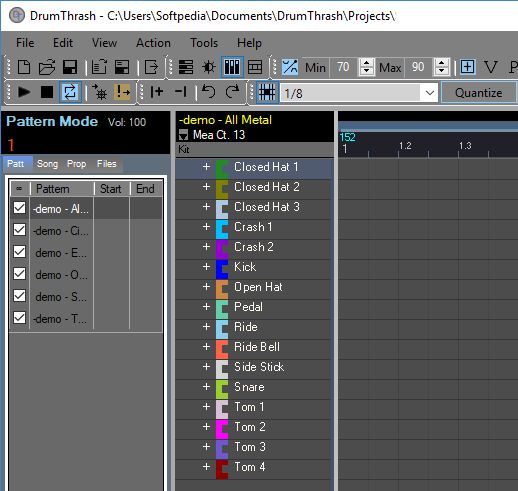Viewport: 518px width, 491px height.
Task: Click the Pattern column header
Action: [62, 189]
